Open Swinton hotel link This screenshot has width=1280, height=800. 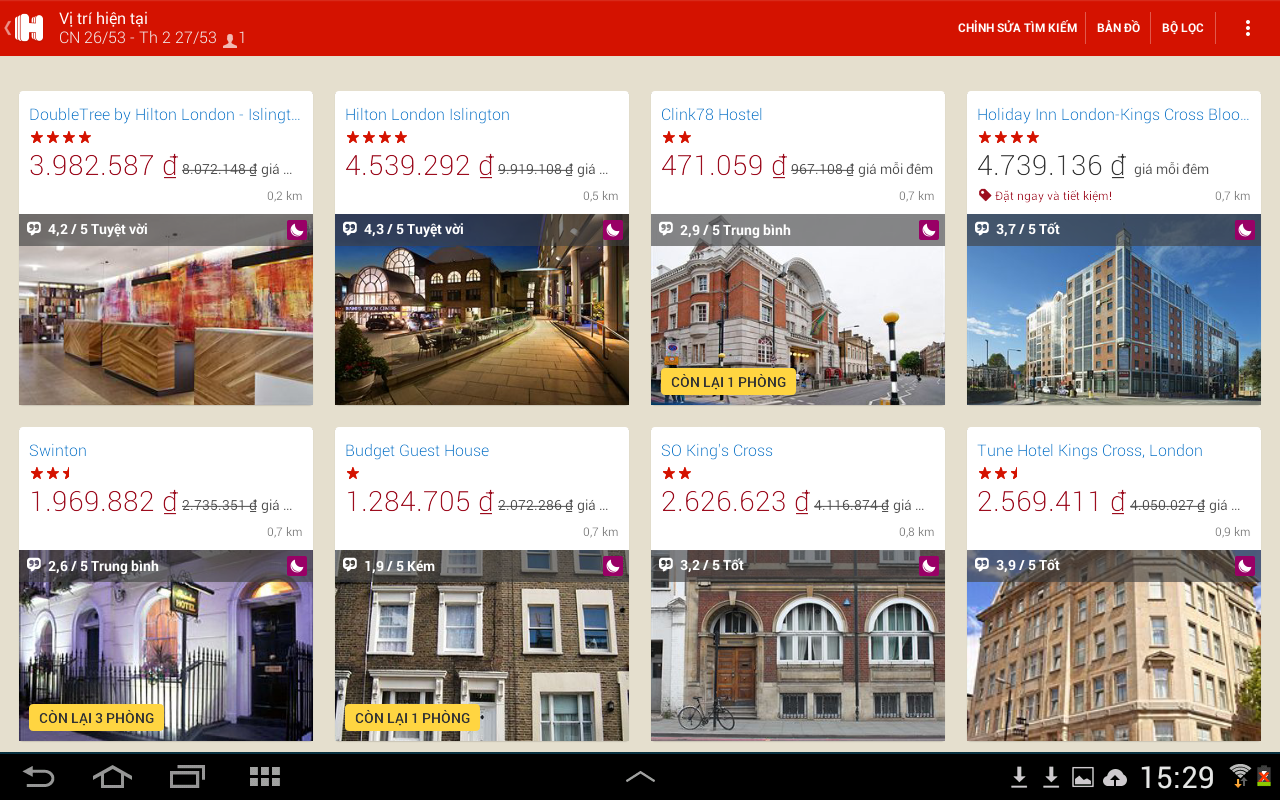58,450
